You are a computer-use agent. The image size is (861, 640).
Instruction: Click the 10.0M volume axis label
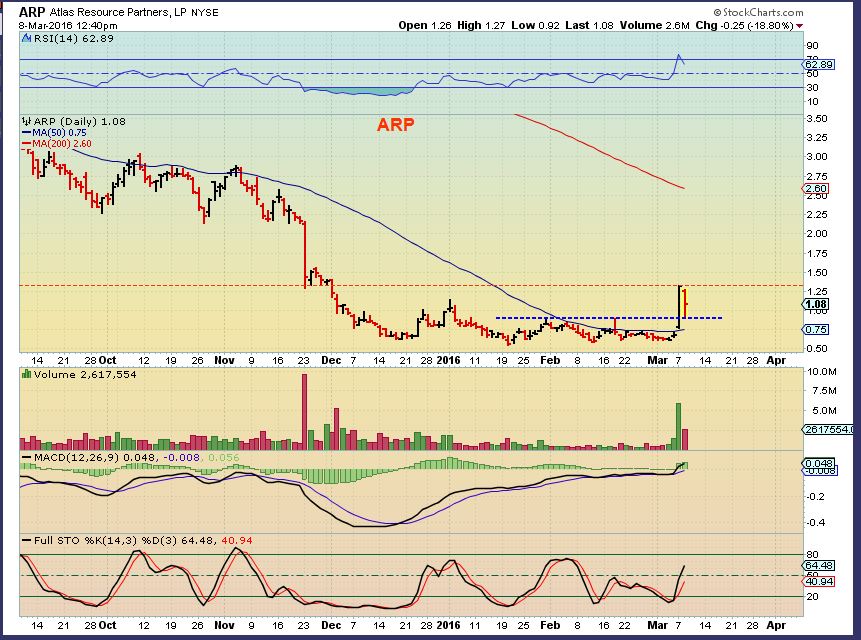click(821, 372)
